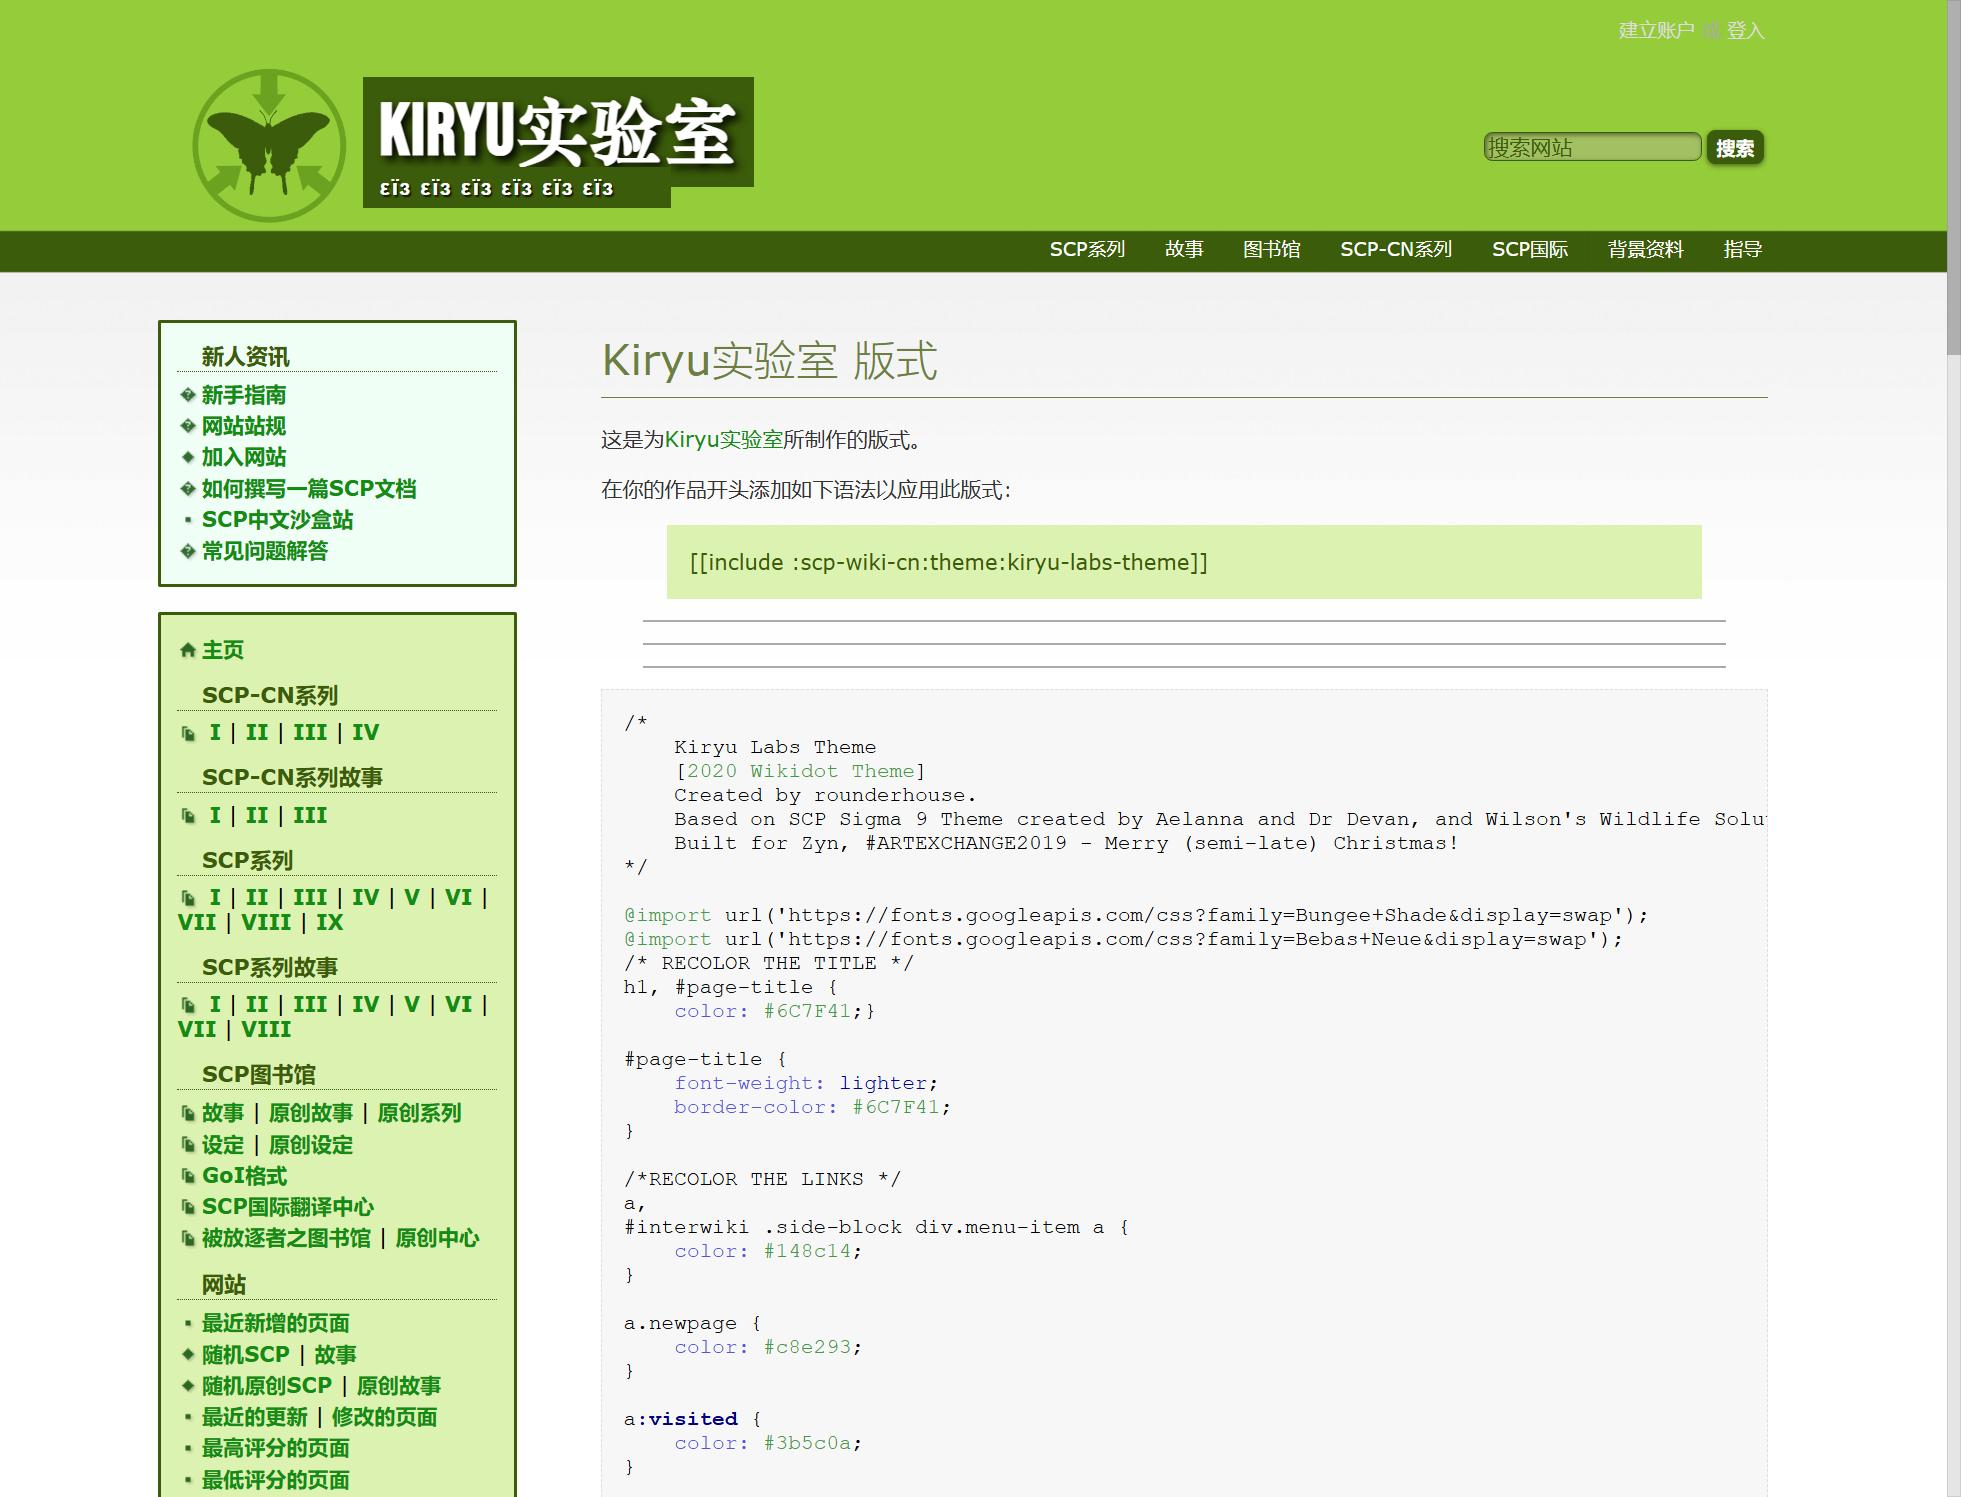Click the diamond icon beside 随机SCP
Screen dimensions: 1961x1497
click(186, 1354)
